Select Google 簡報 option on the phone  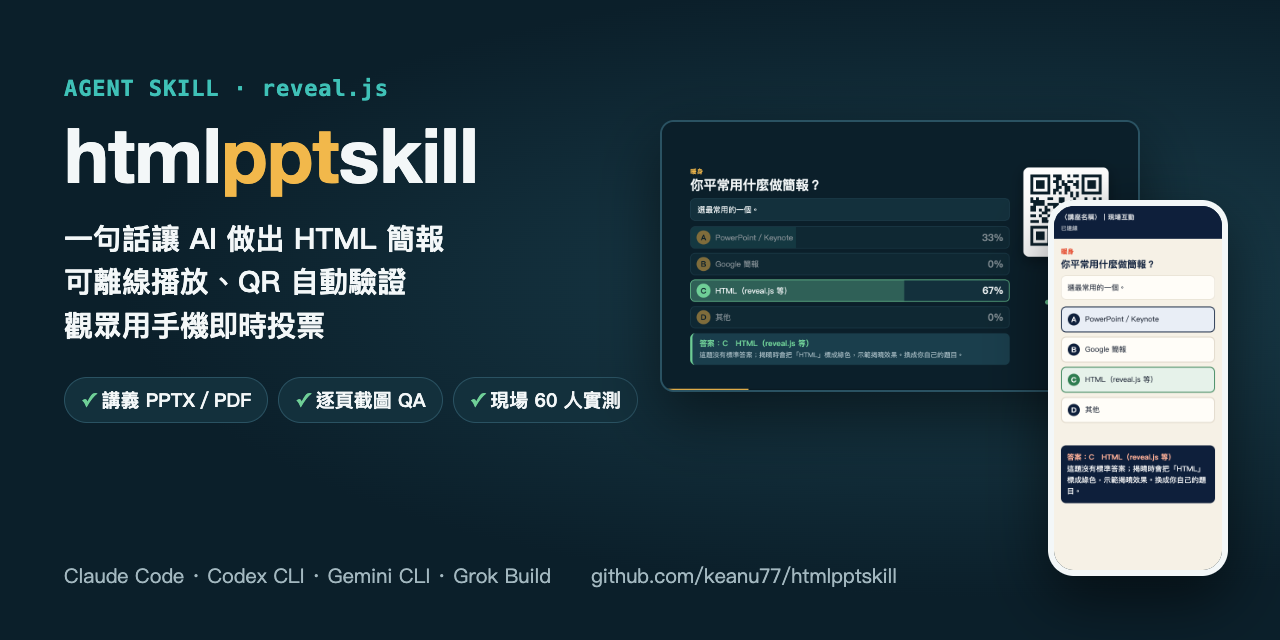[1138, 349]
